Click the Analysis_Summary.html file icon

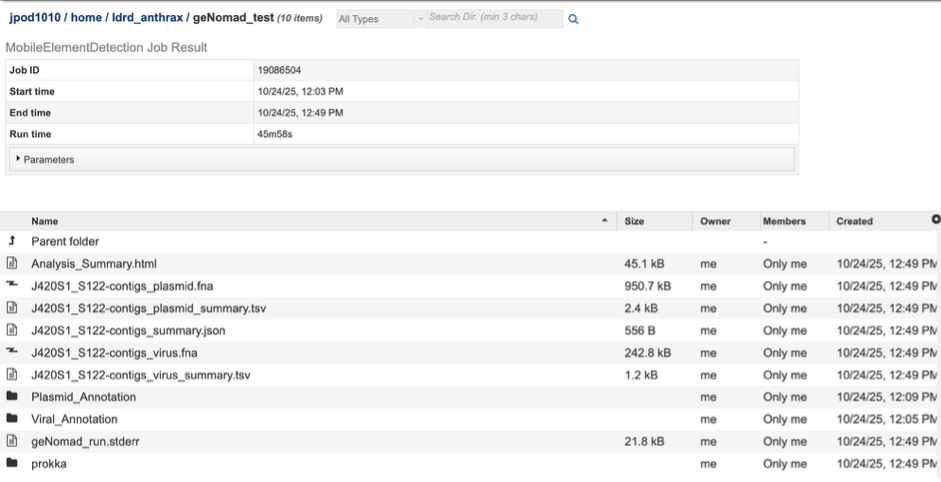tap(12, 264)
